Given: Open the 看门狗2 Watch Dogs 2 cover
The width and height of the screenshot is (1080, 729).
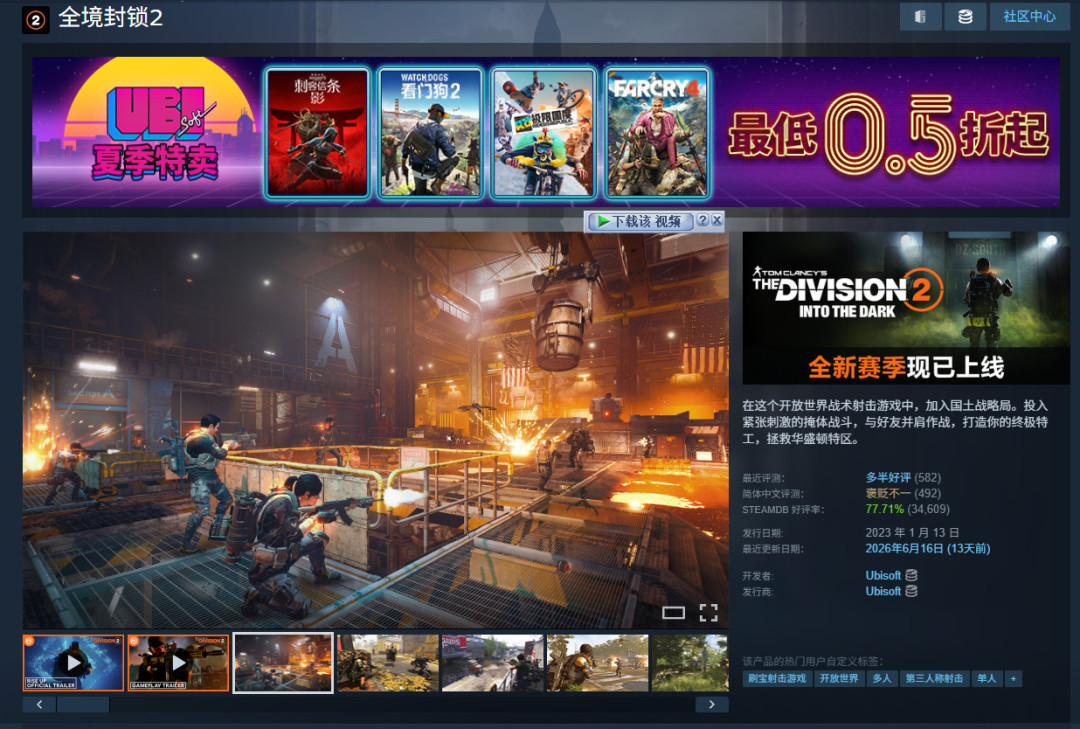Looking at the screenshot, I should tap(430, 133).
